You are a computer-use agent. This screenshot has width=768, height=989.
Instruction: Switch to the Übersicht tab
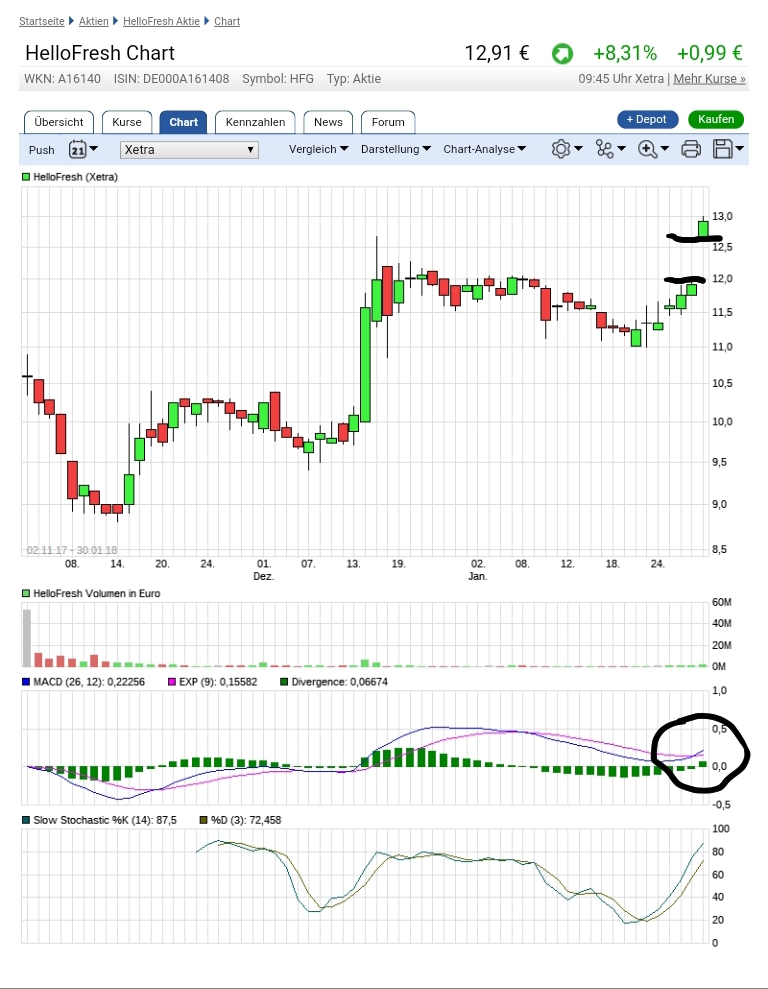coord(59,122)
